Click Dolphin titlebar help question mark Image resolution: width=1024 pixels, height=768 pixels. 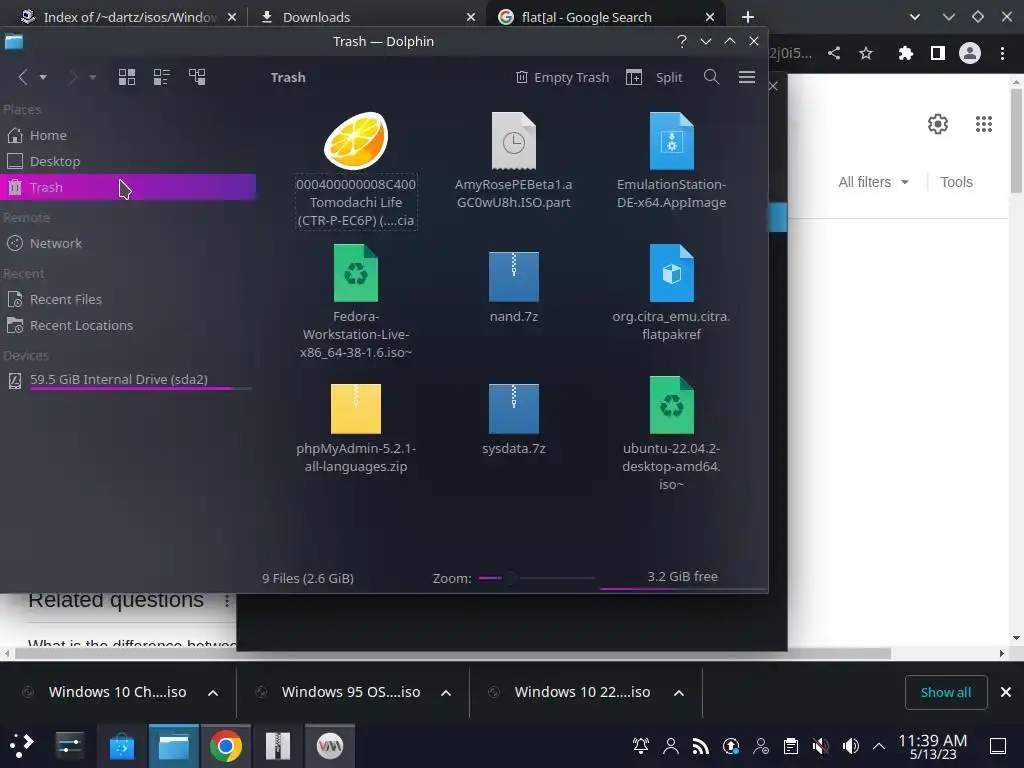682,41
